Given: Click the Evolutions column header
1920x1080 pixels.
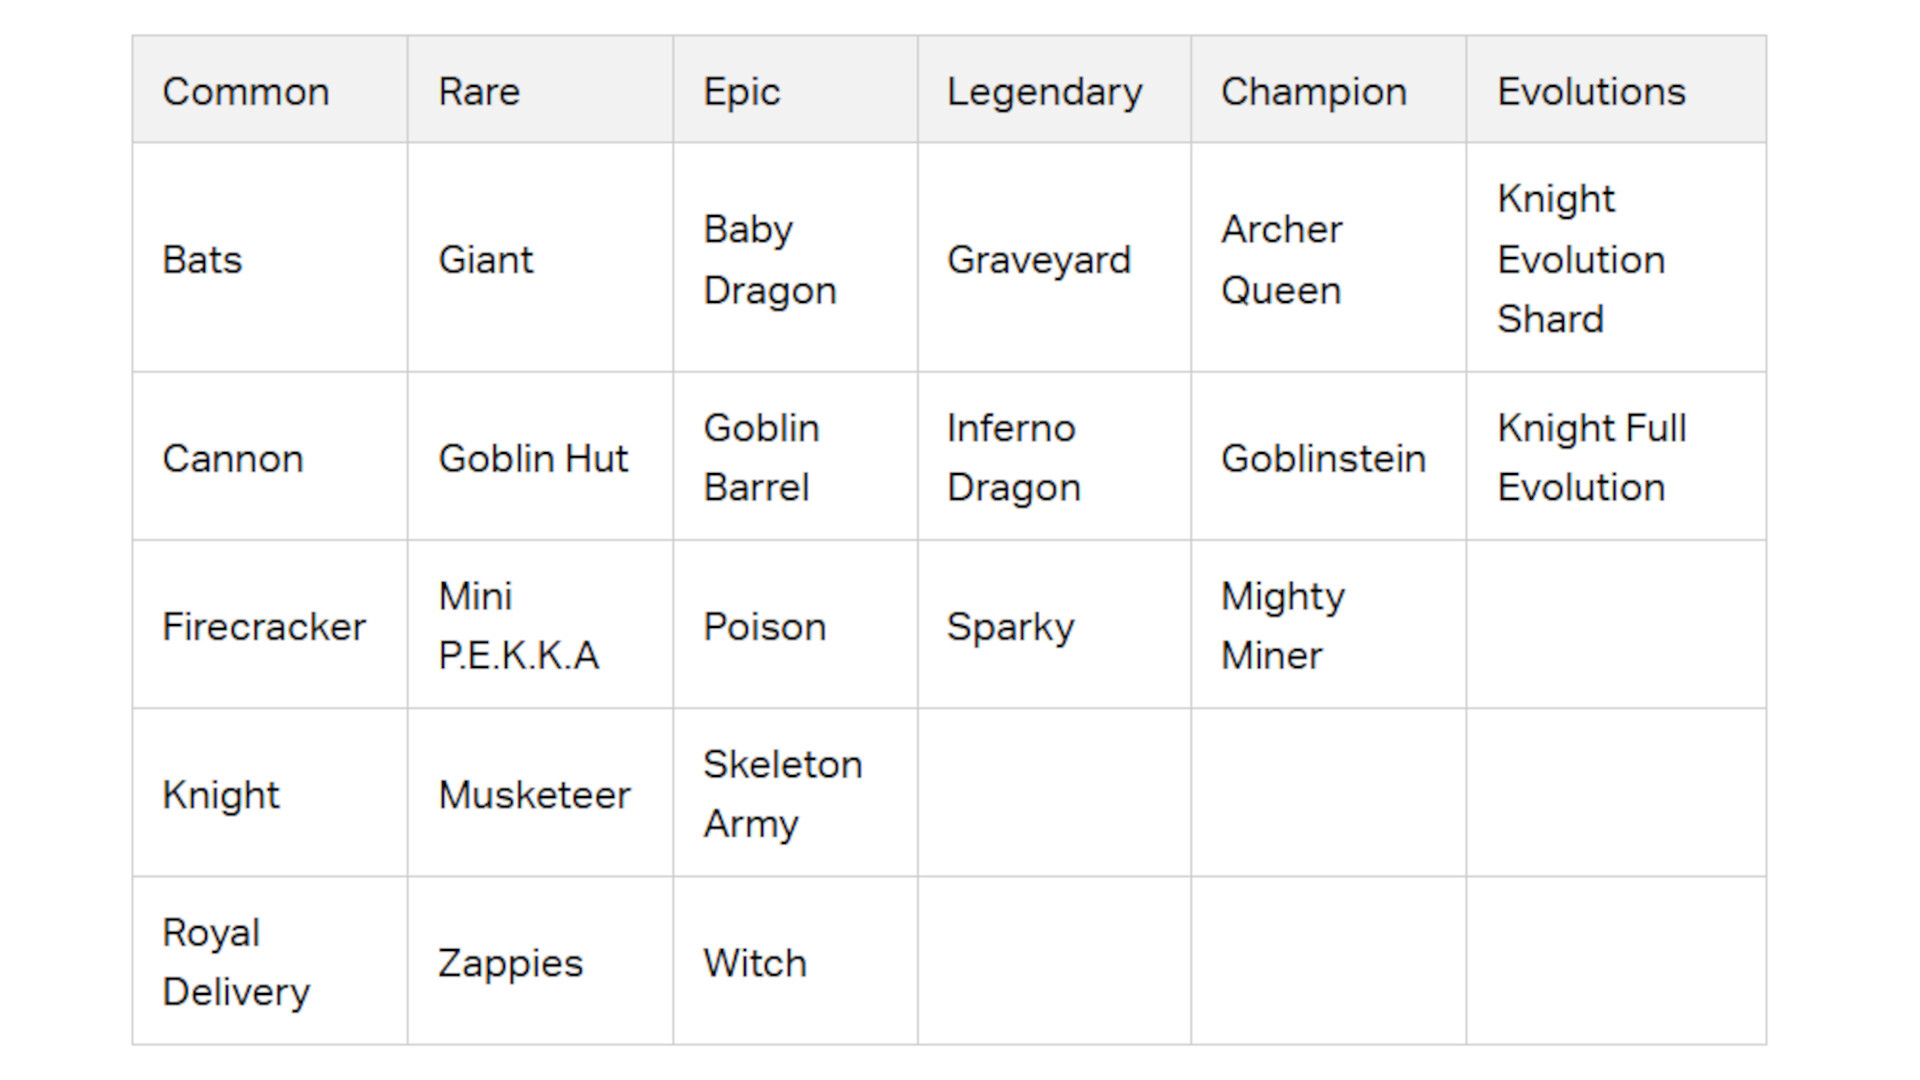Looking at the screenshot, I should (1591, 92).
